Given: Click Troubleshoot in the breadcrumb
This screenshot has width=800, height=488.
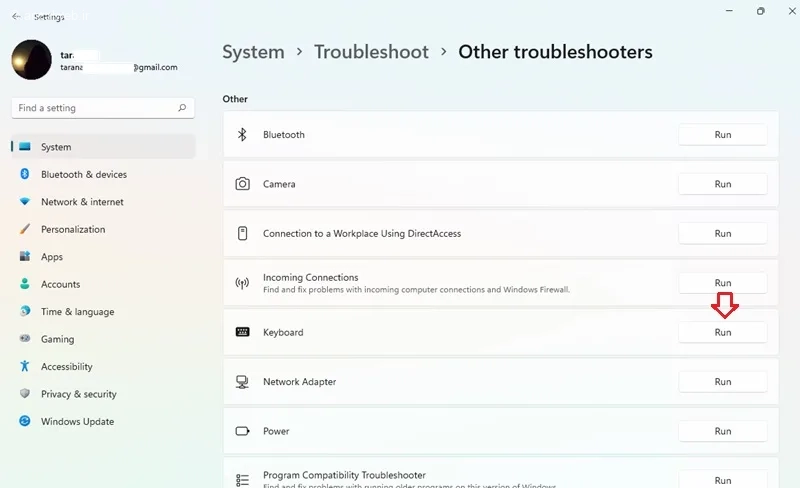Looking at the screenshot, I should coord(371,52).
